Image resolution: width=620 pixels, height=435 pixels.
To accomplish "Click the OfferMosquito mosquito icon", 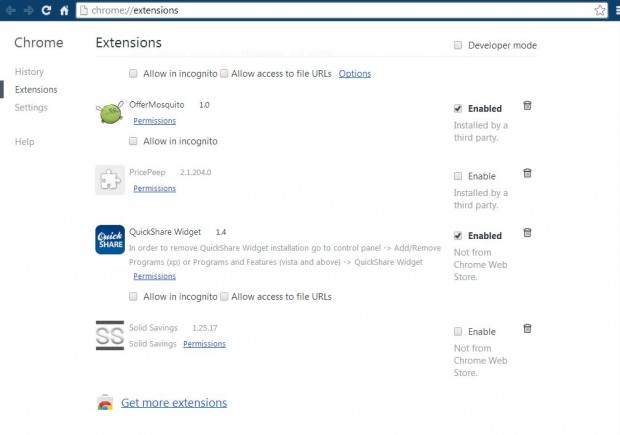I will click(110, 112).
